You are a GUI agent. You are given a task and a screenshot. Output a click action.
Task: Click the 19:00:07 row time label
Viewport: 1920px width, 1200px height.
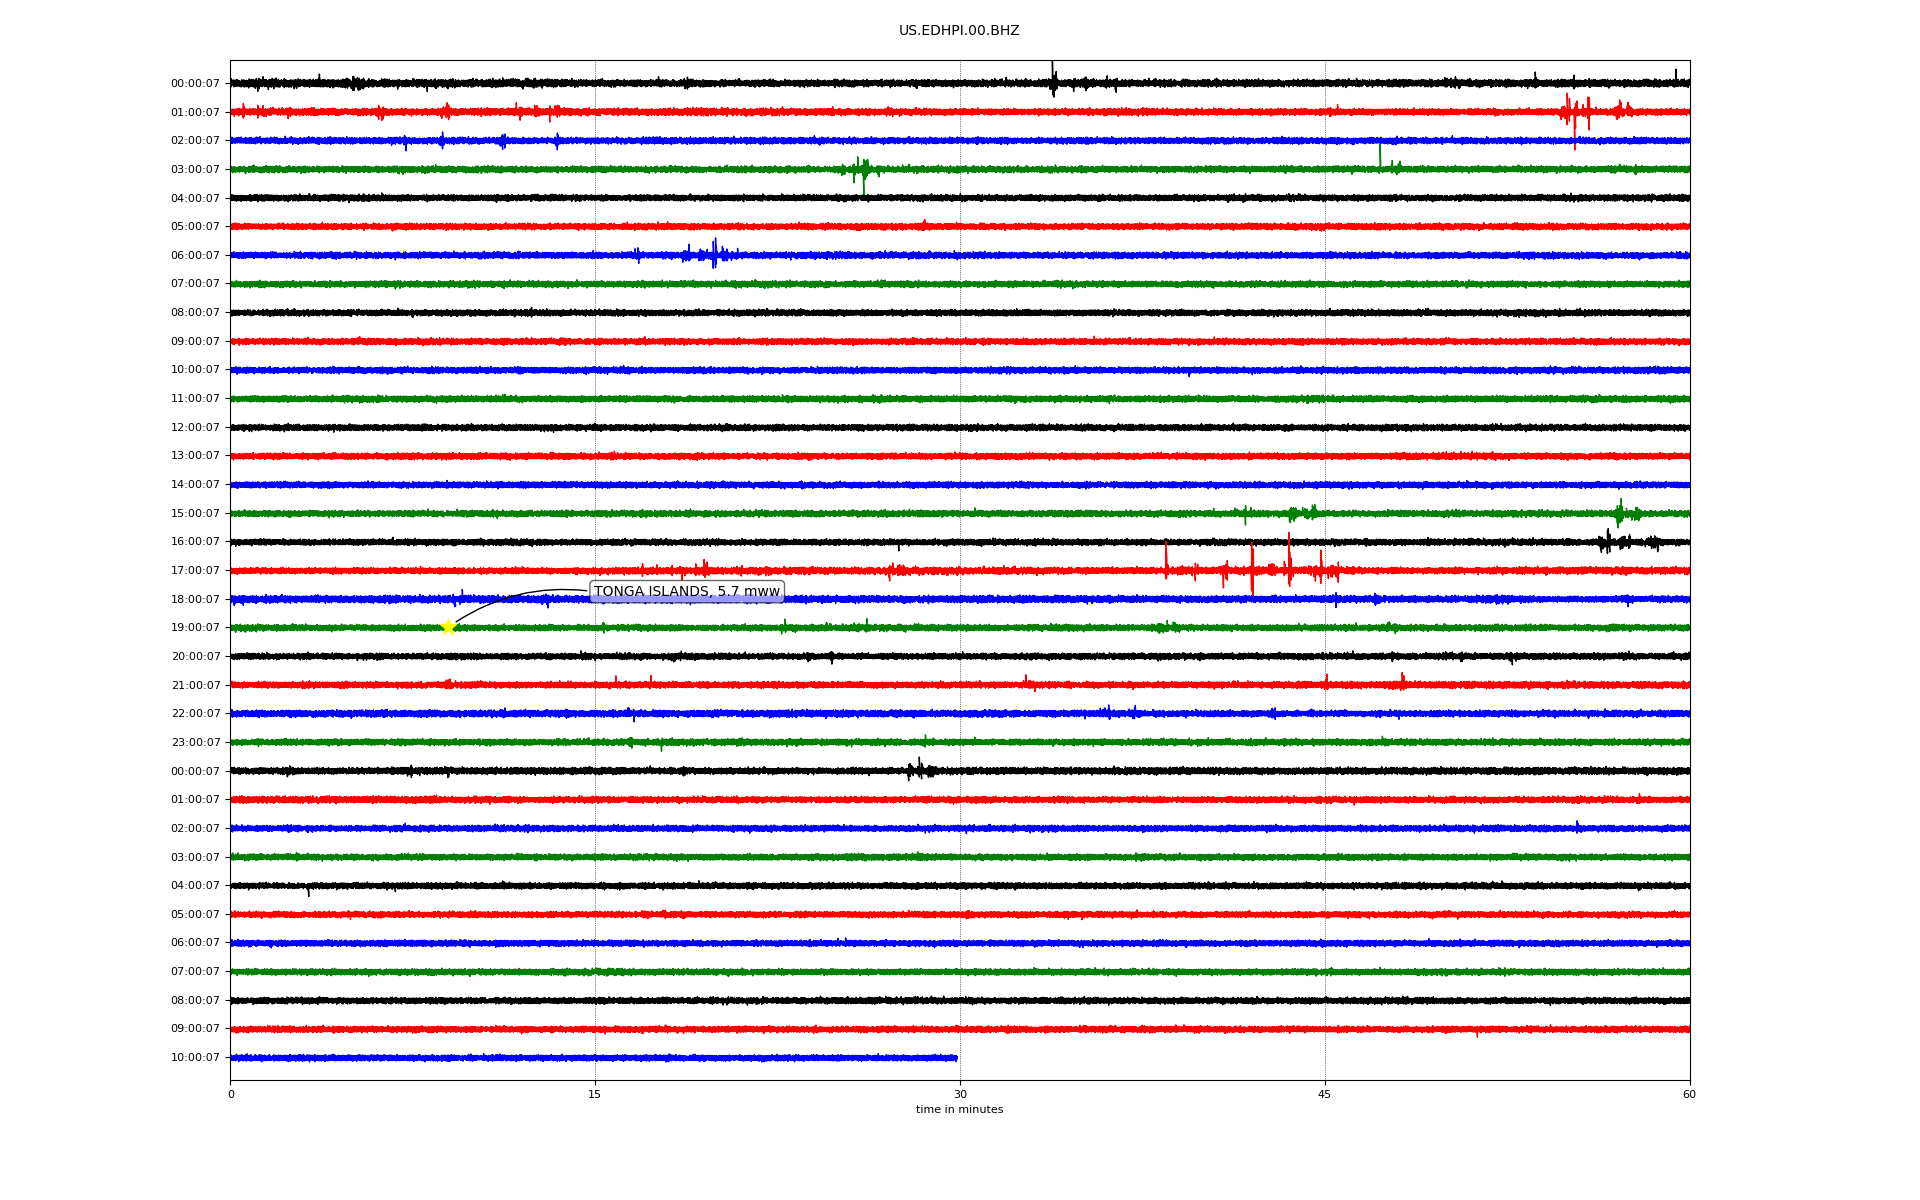click(195, 628)
